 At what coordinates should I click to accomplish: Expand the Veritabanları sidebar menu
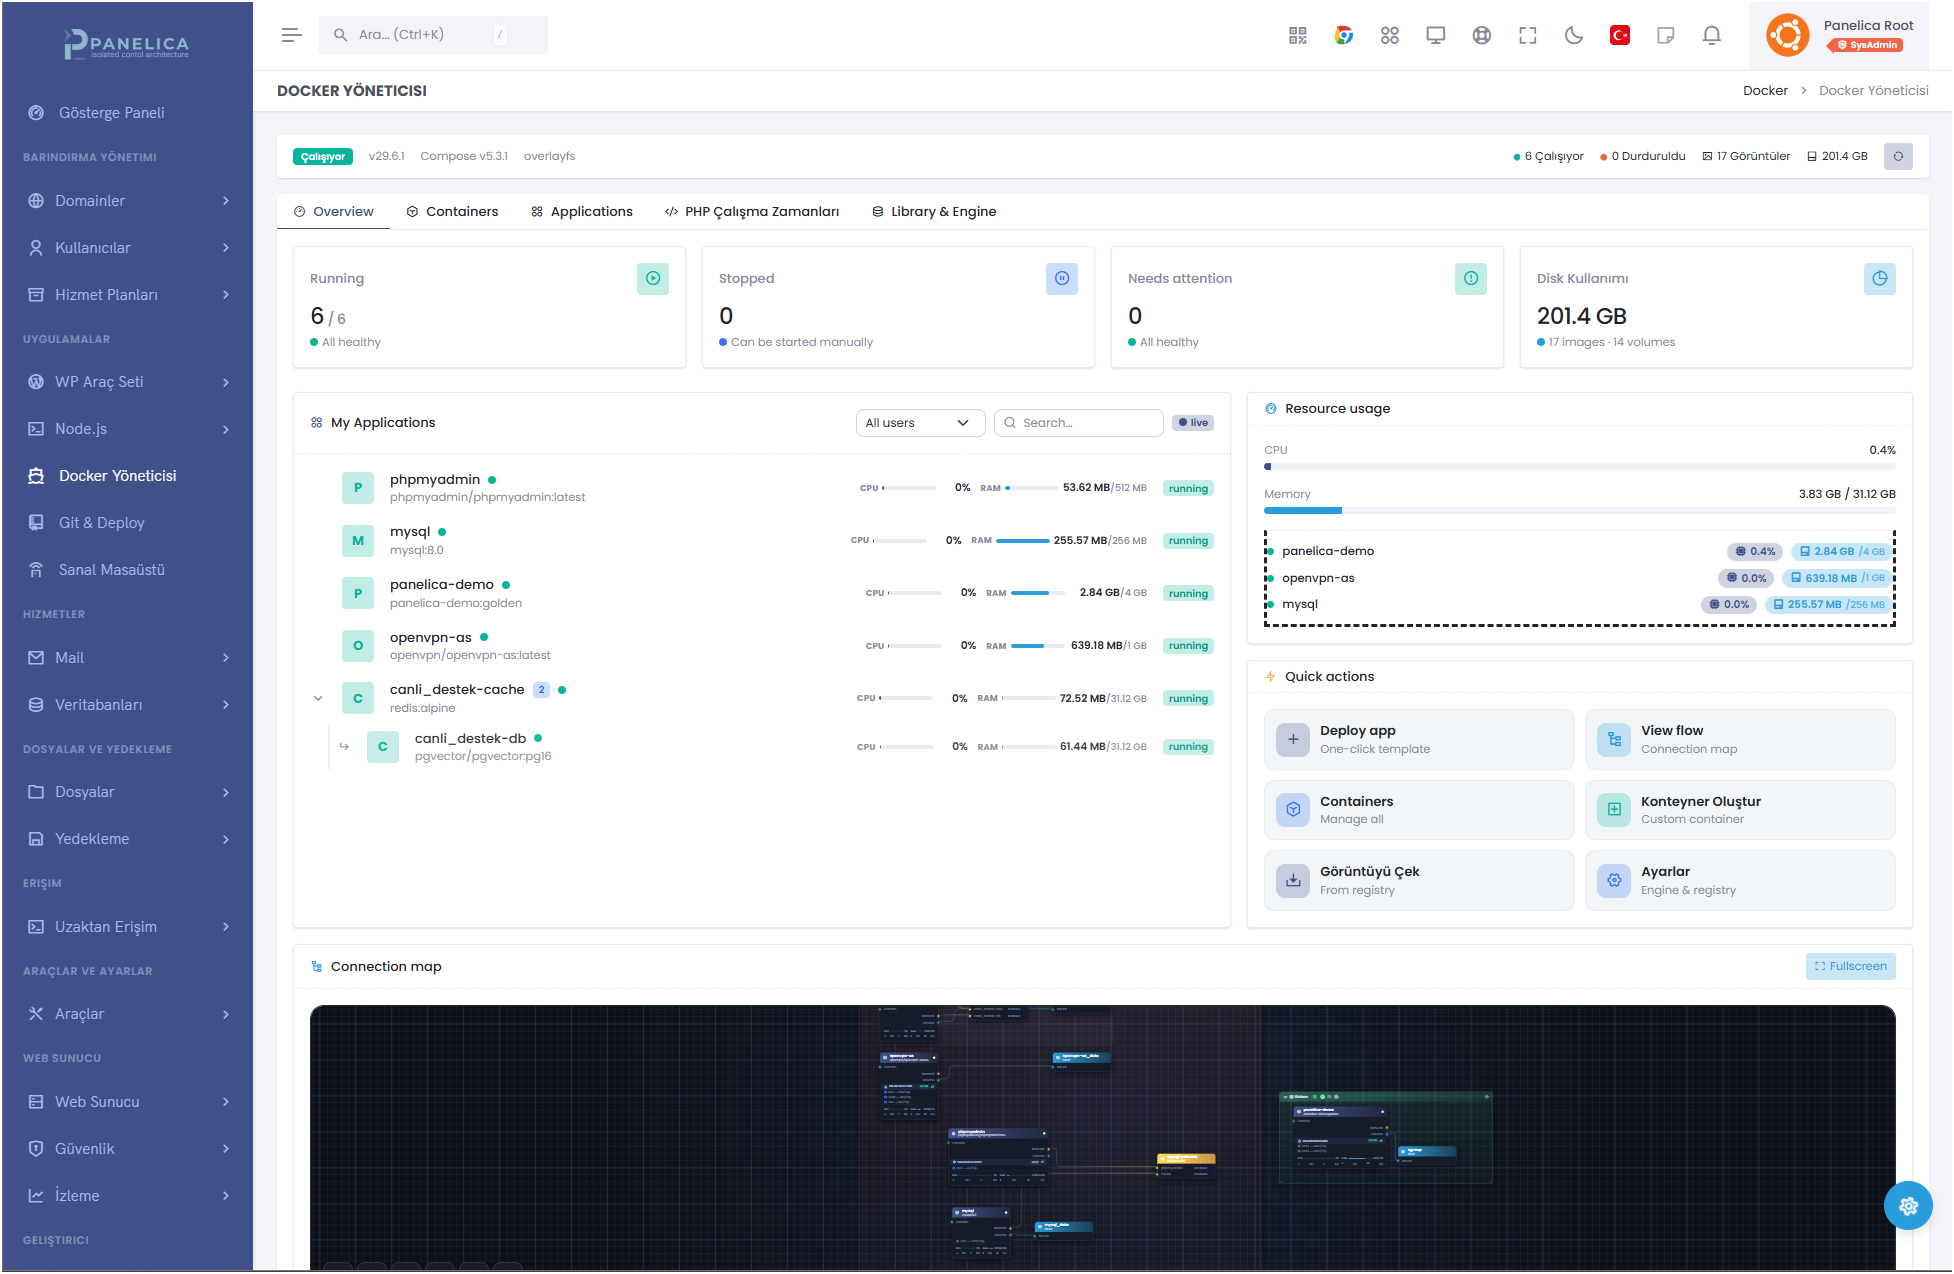127,705
